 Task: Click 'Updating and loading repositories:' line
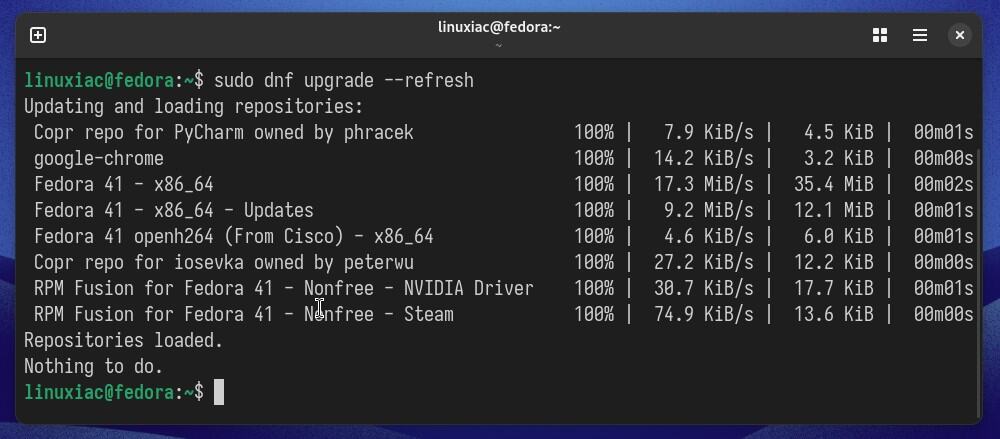coord(194,106)
